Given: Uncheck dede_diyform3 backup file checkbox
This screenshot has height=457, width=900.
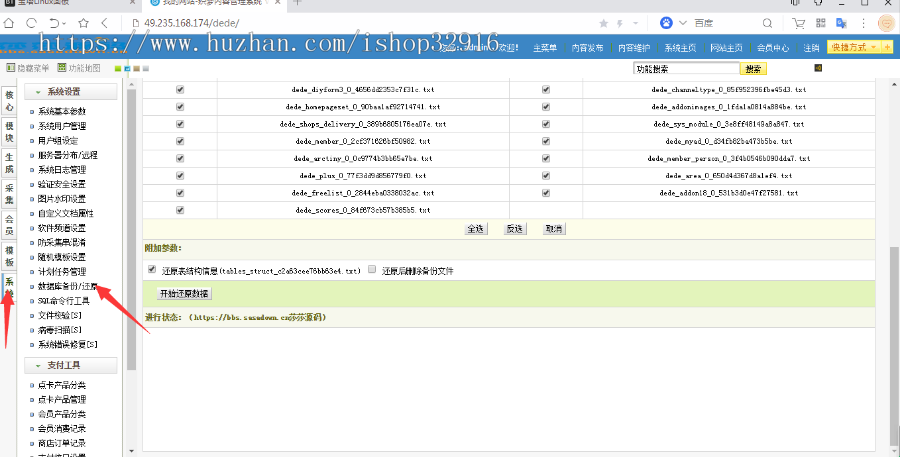Looking at the screenshot, I should click(x=180, y=90).
